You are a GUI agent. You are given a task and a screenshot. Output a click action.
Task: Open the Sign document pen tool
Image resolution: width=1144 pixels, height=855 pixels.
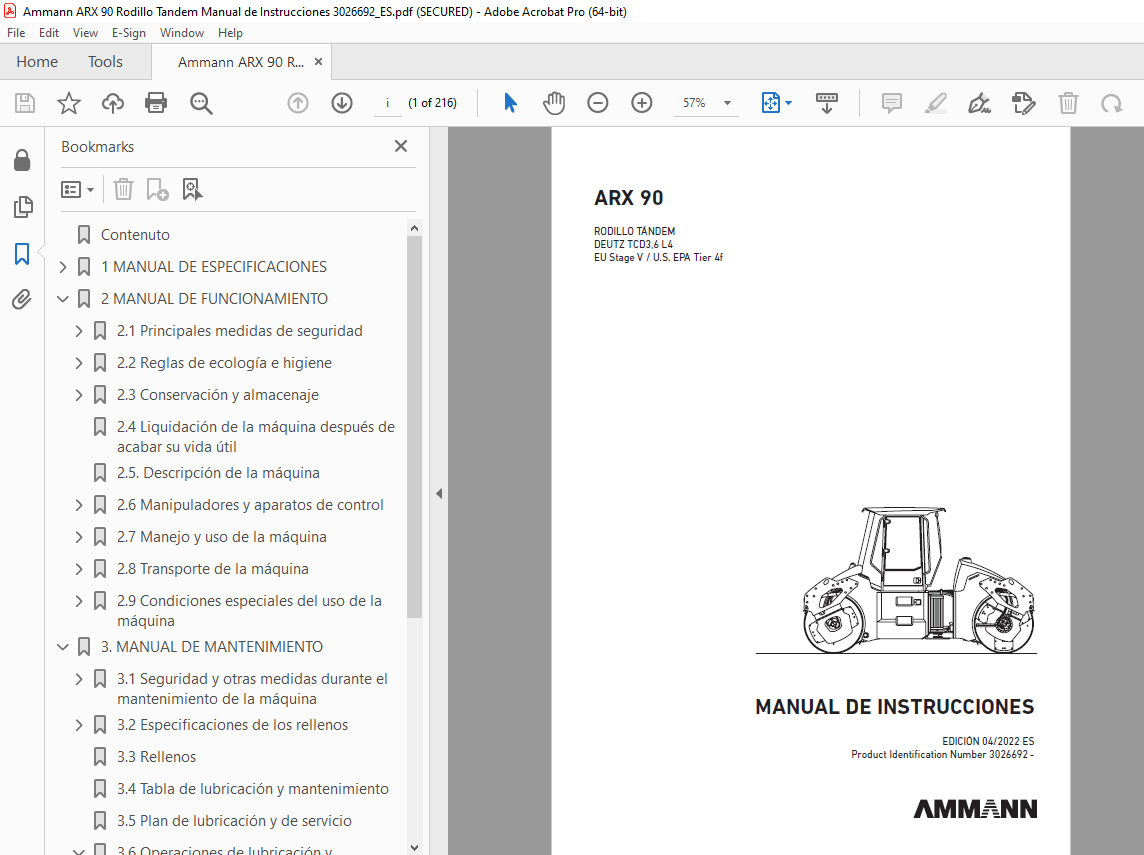(979, 103)
